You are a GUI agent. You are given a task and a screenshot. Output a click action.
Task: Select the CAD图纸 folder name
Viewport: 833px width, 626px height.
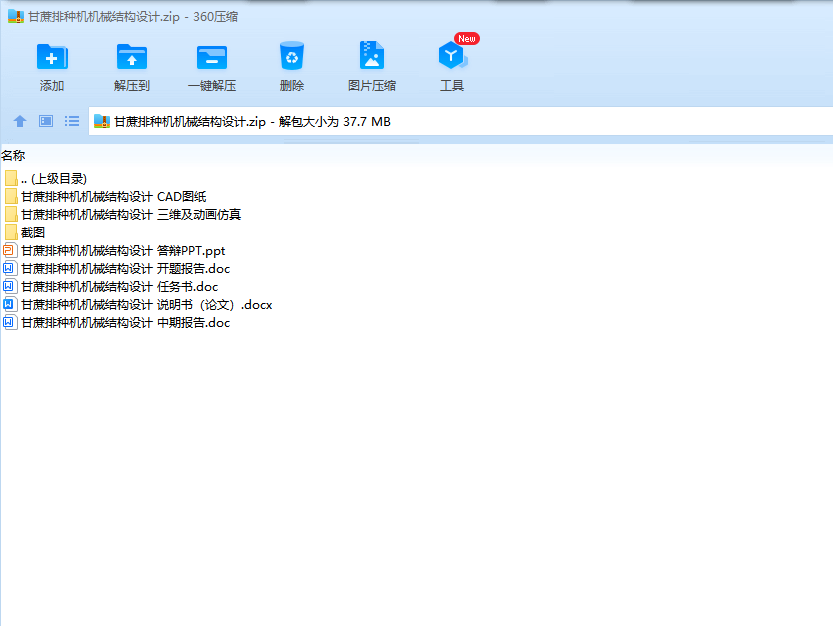point(113,197)
